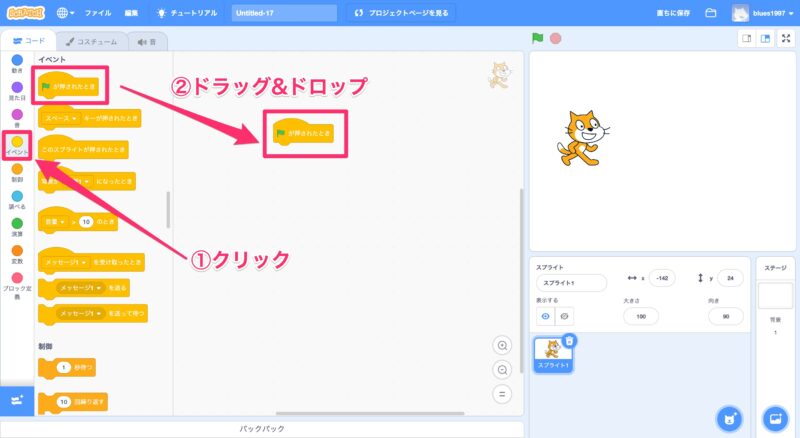Click the green flag to run project
The width and height of the screenshot is (800, 438).
tap(537, 38)
